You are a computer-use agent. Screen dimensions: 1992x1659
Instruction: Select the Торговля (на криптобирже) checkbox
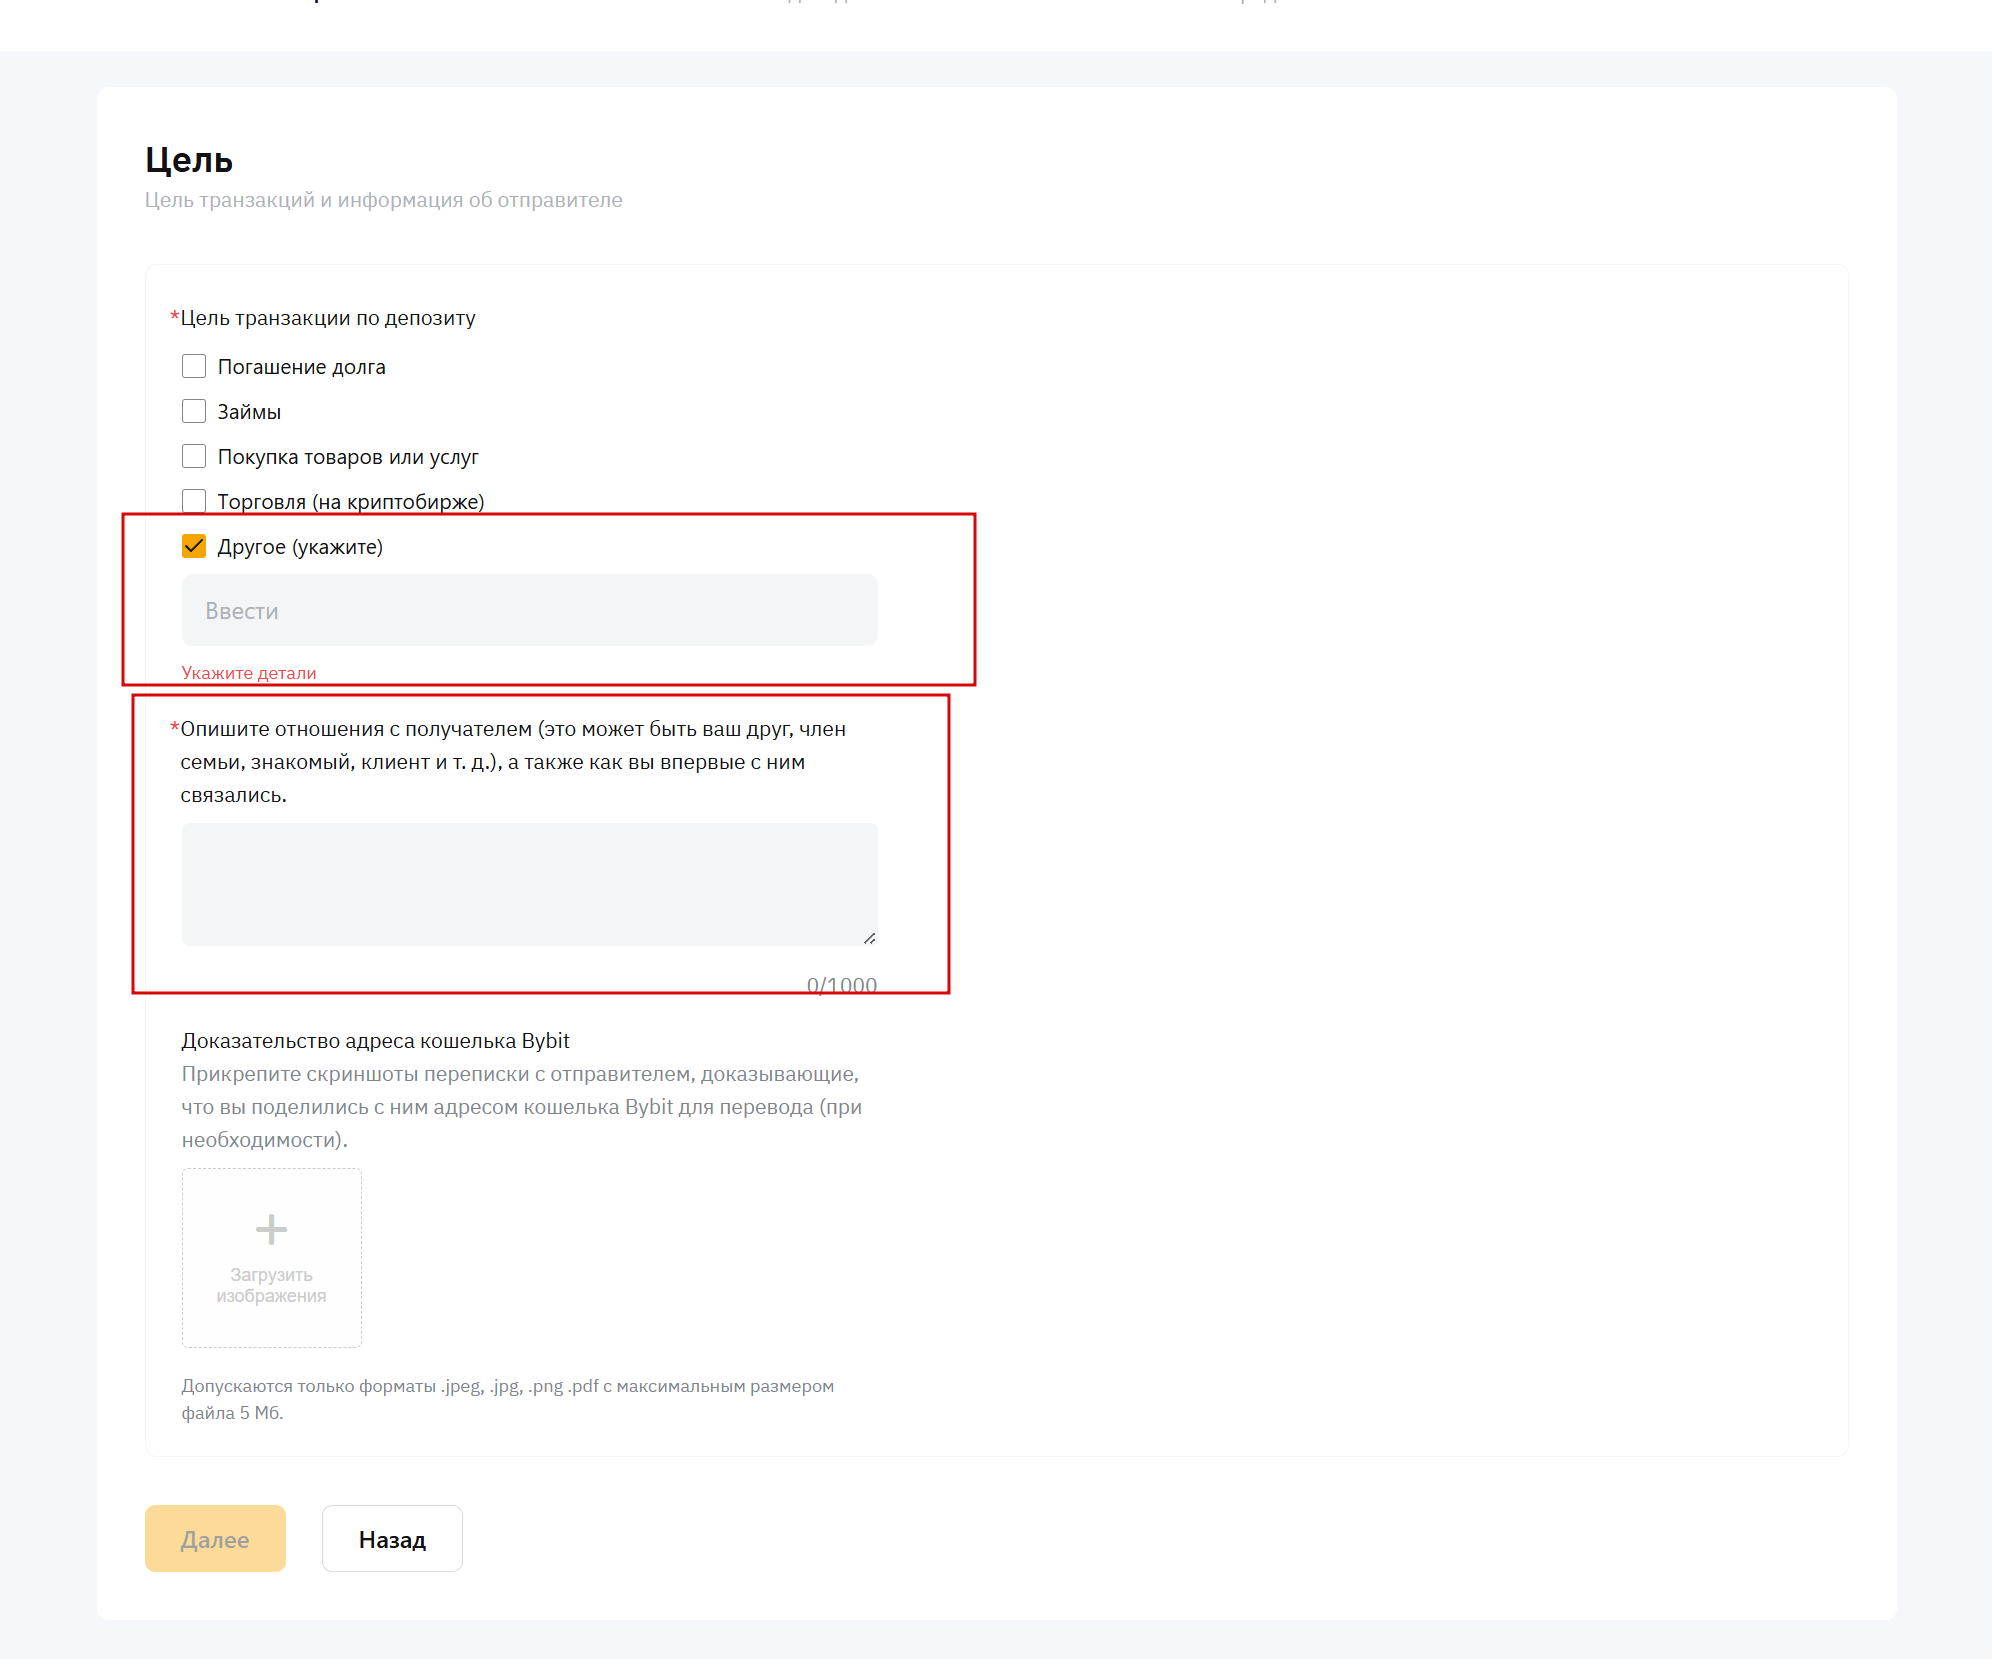pos(194,500)
